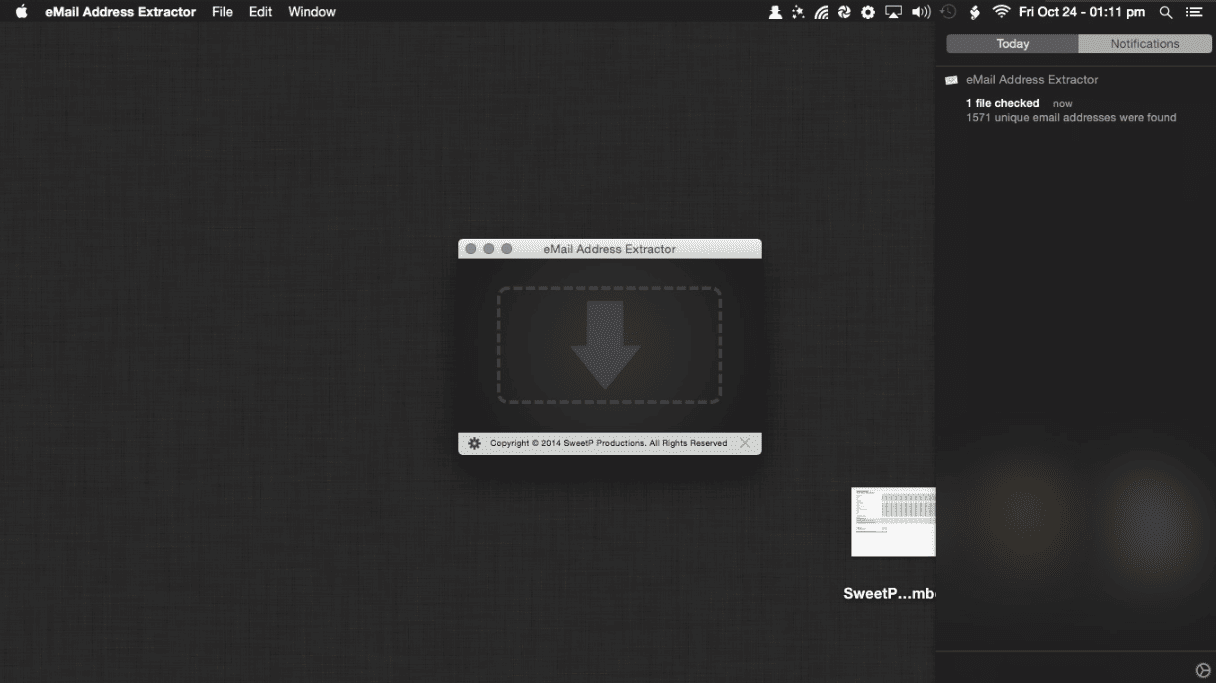Close the eMail Address Extractor window
The image size is (1216, 683).
point(471,249)
